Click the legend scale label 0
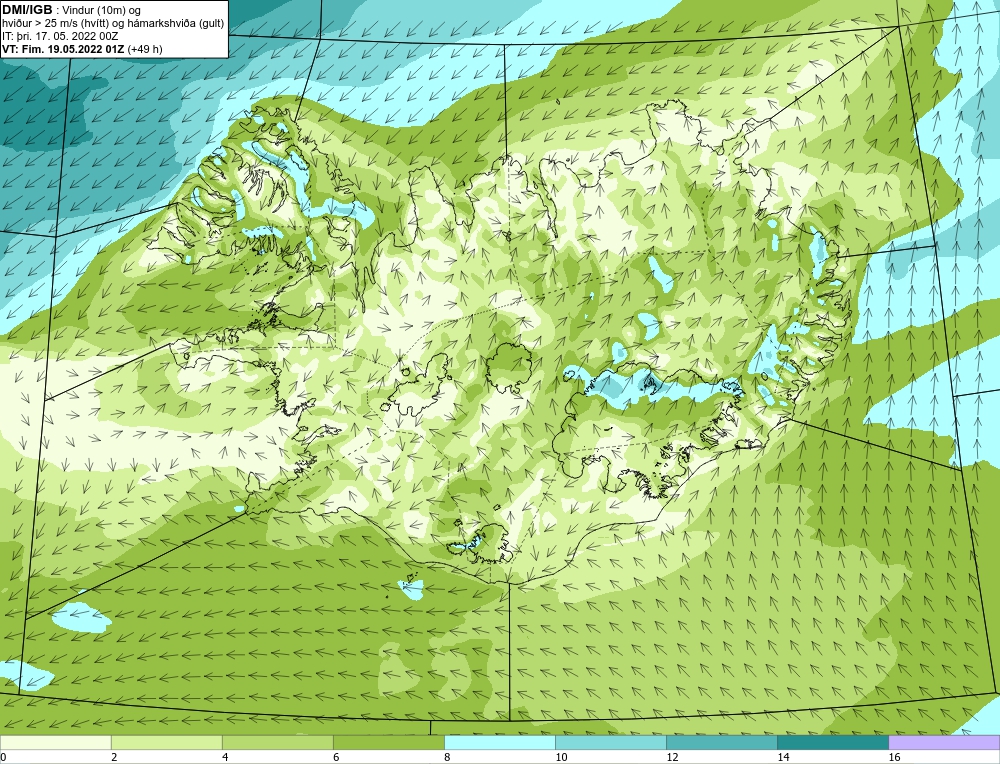 point(3,757)
